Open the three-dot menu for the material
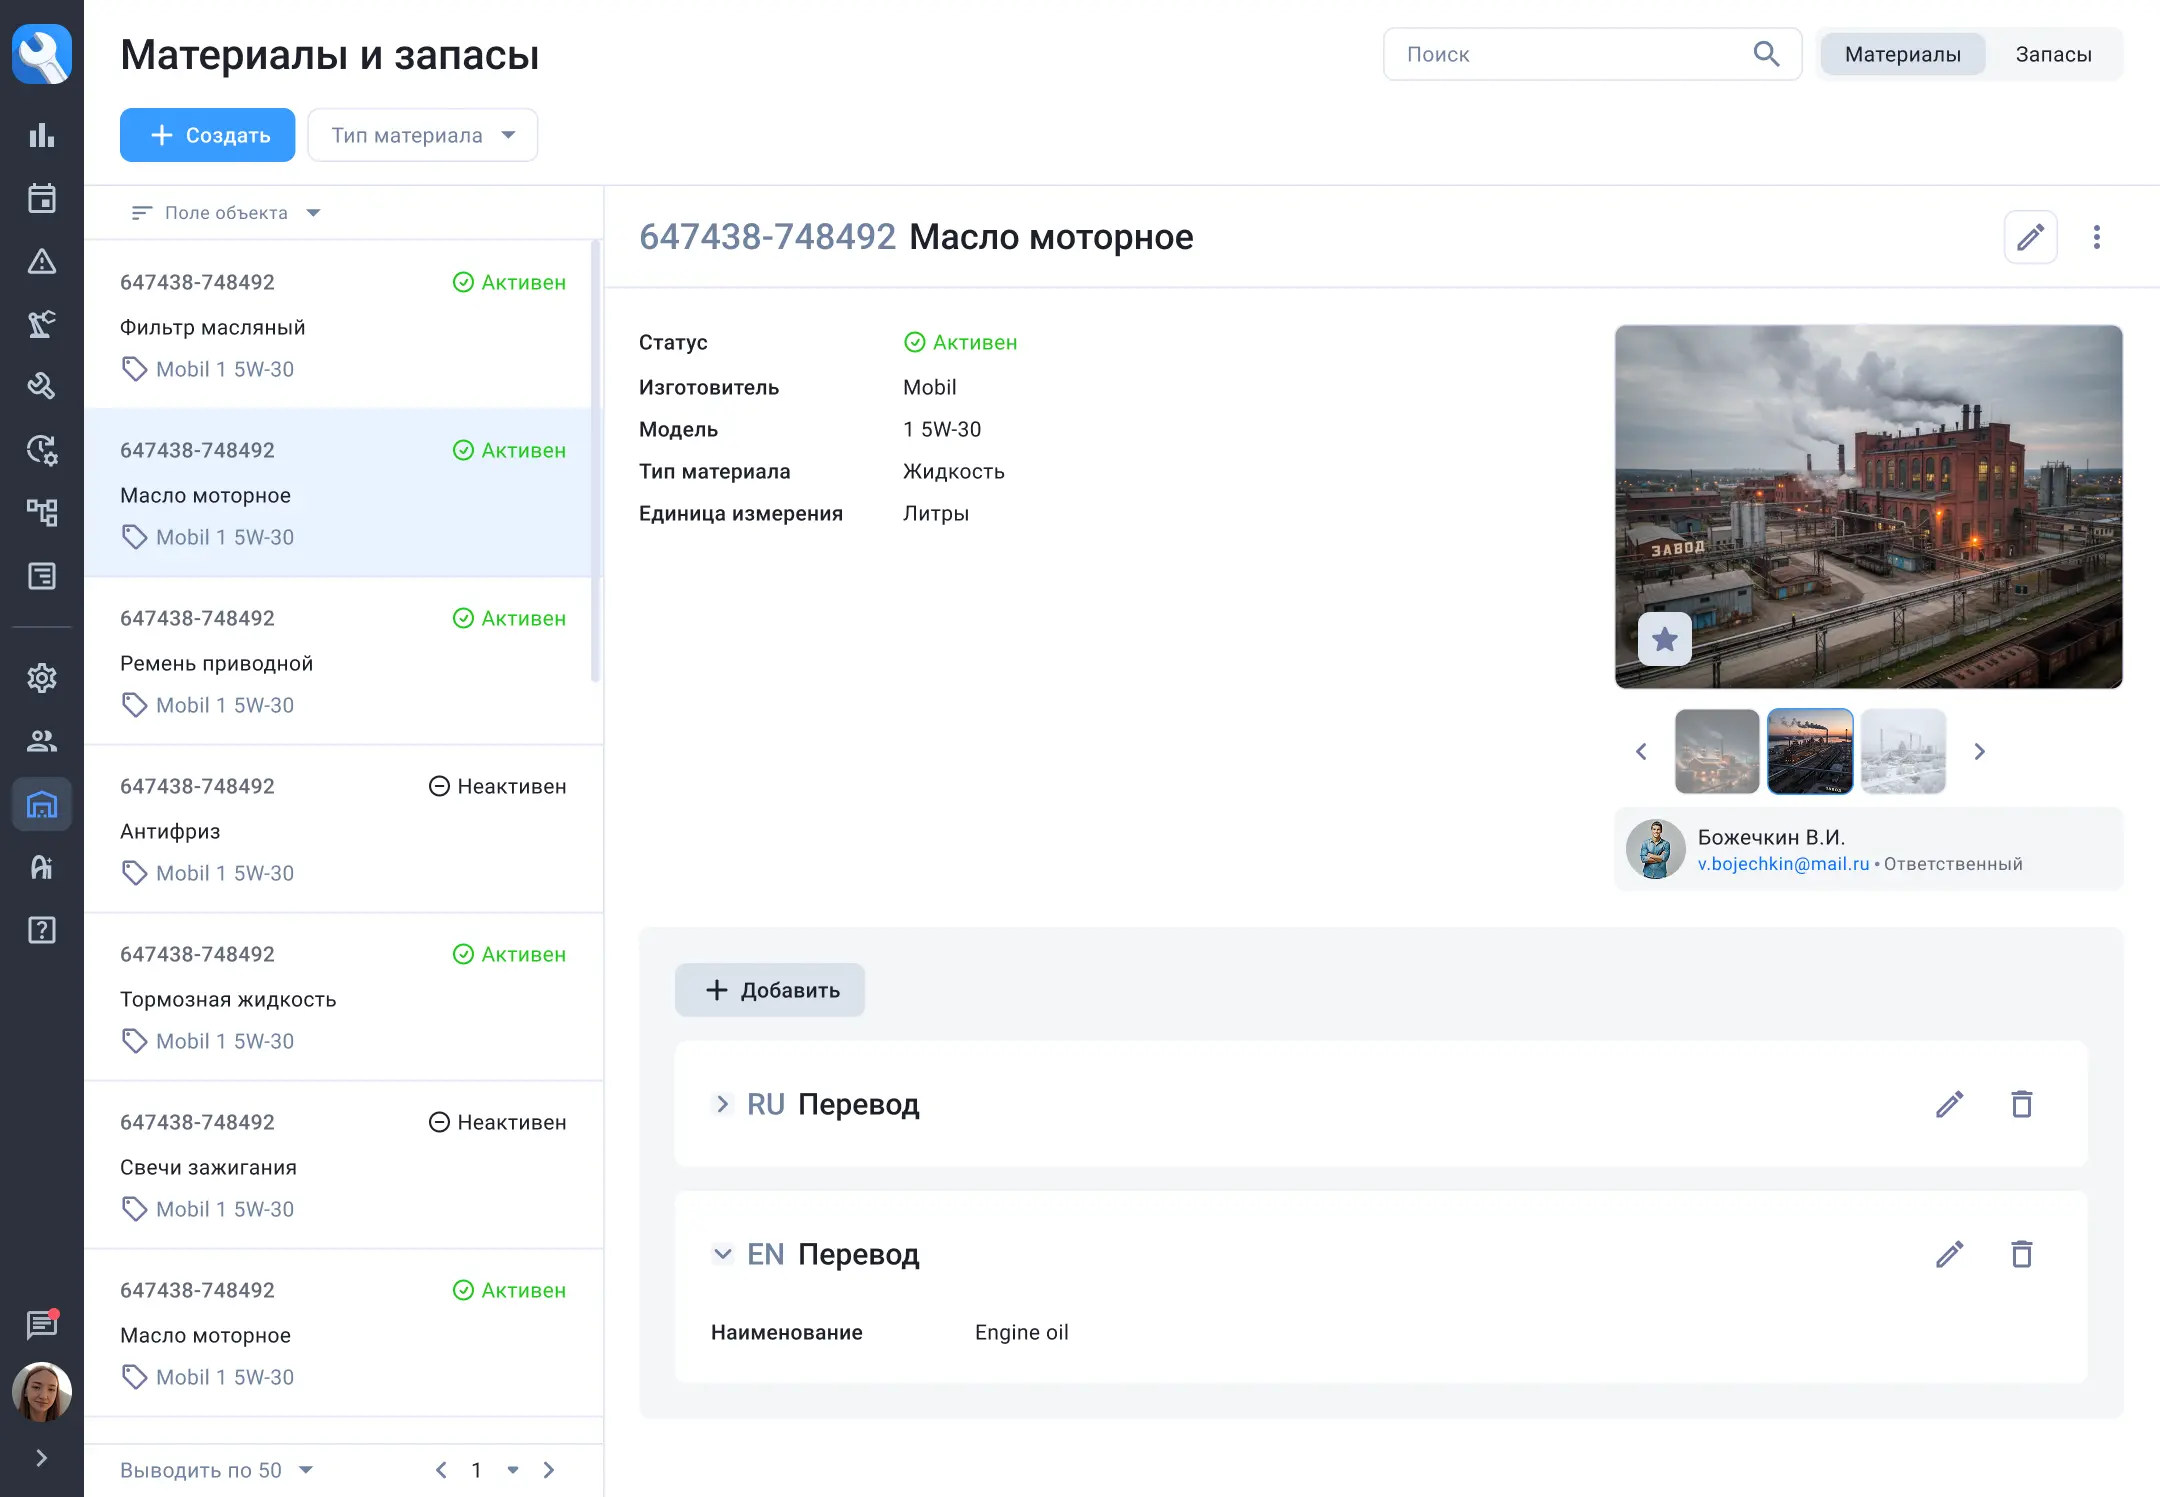 tap(2096, 238)
